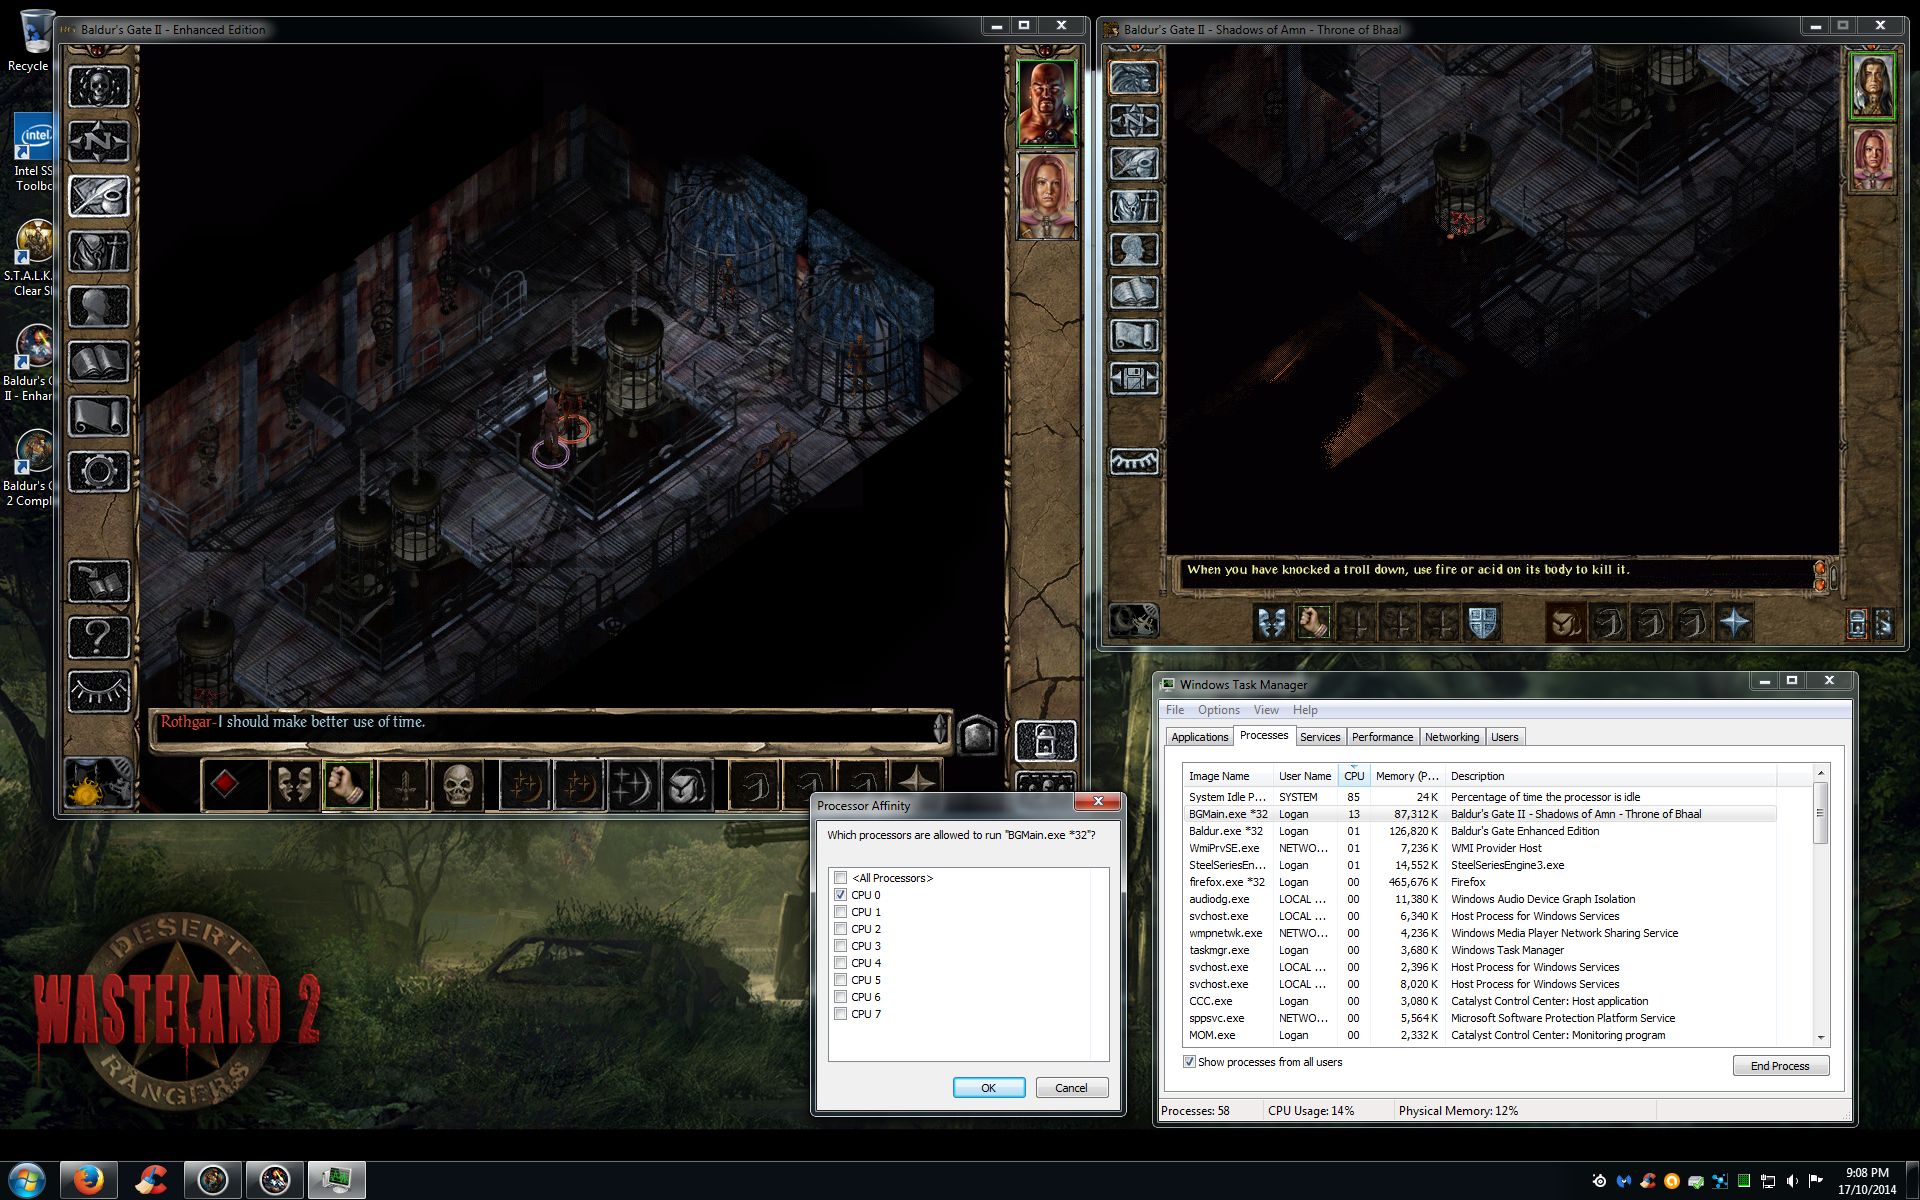The height and width of the screenshot is (1200, 1920).
Task: Click the eye icon in Enhanced Edition sidebar
Action: click(99, 691)
